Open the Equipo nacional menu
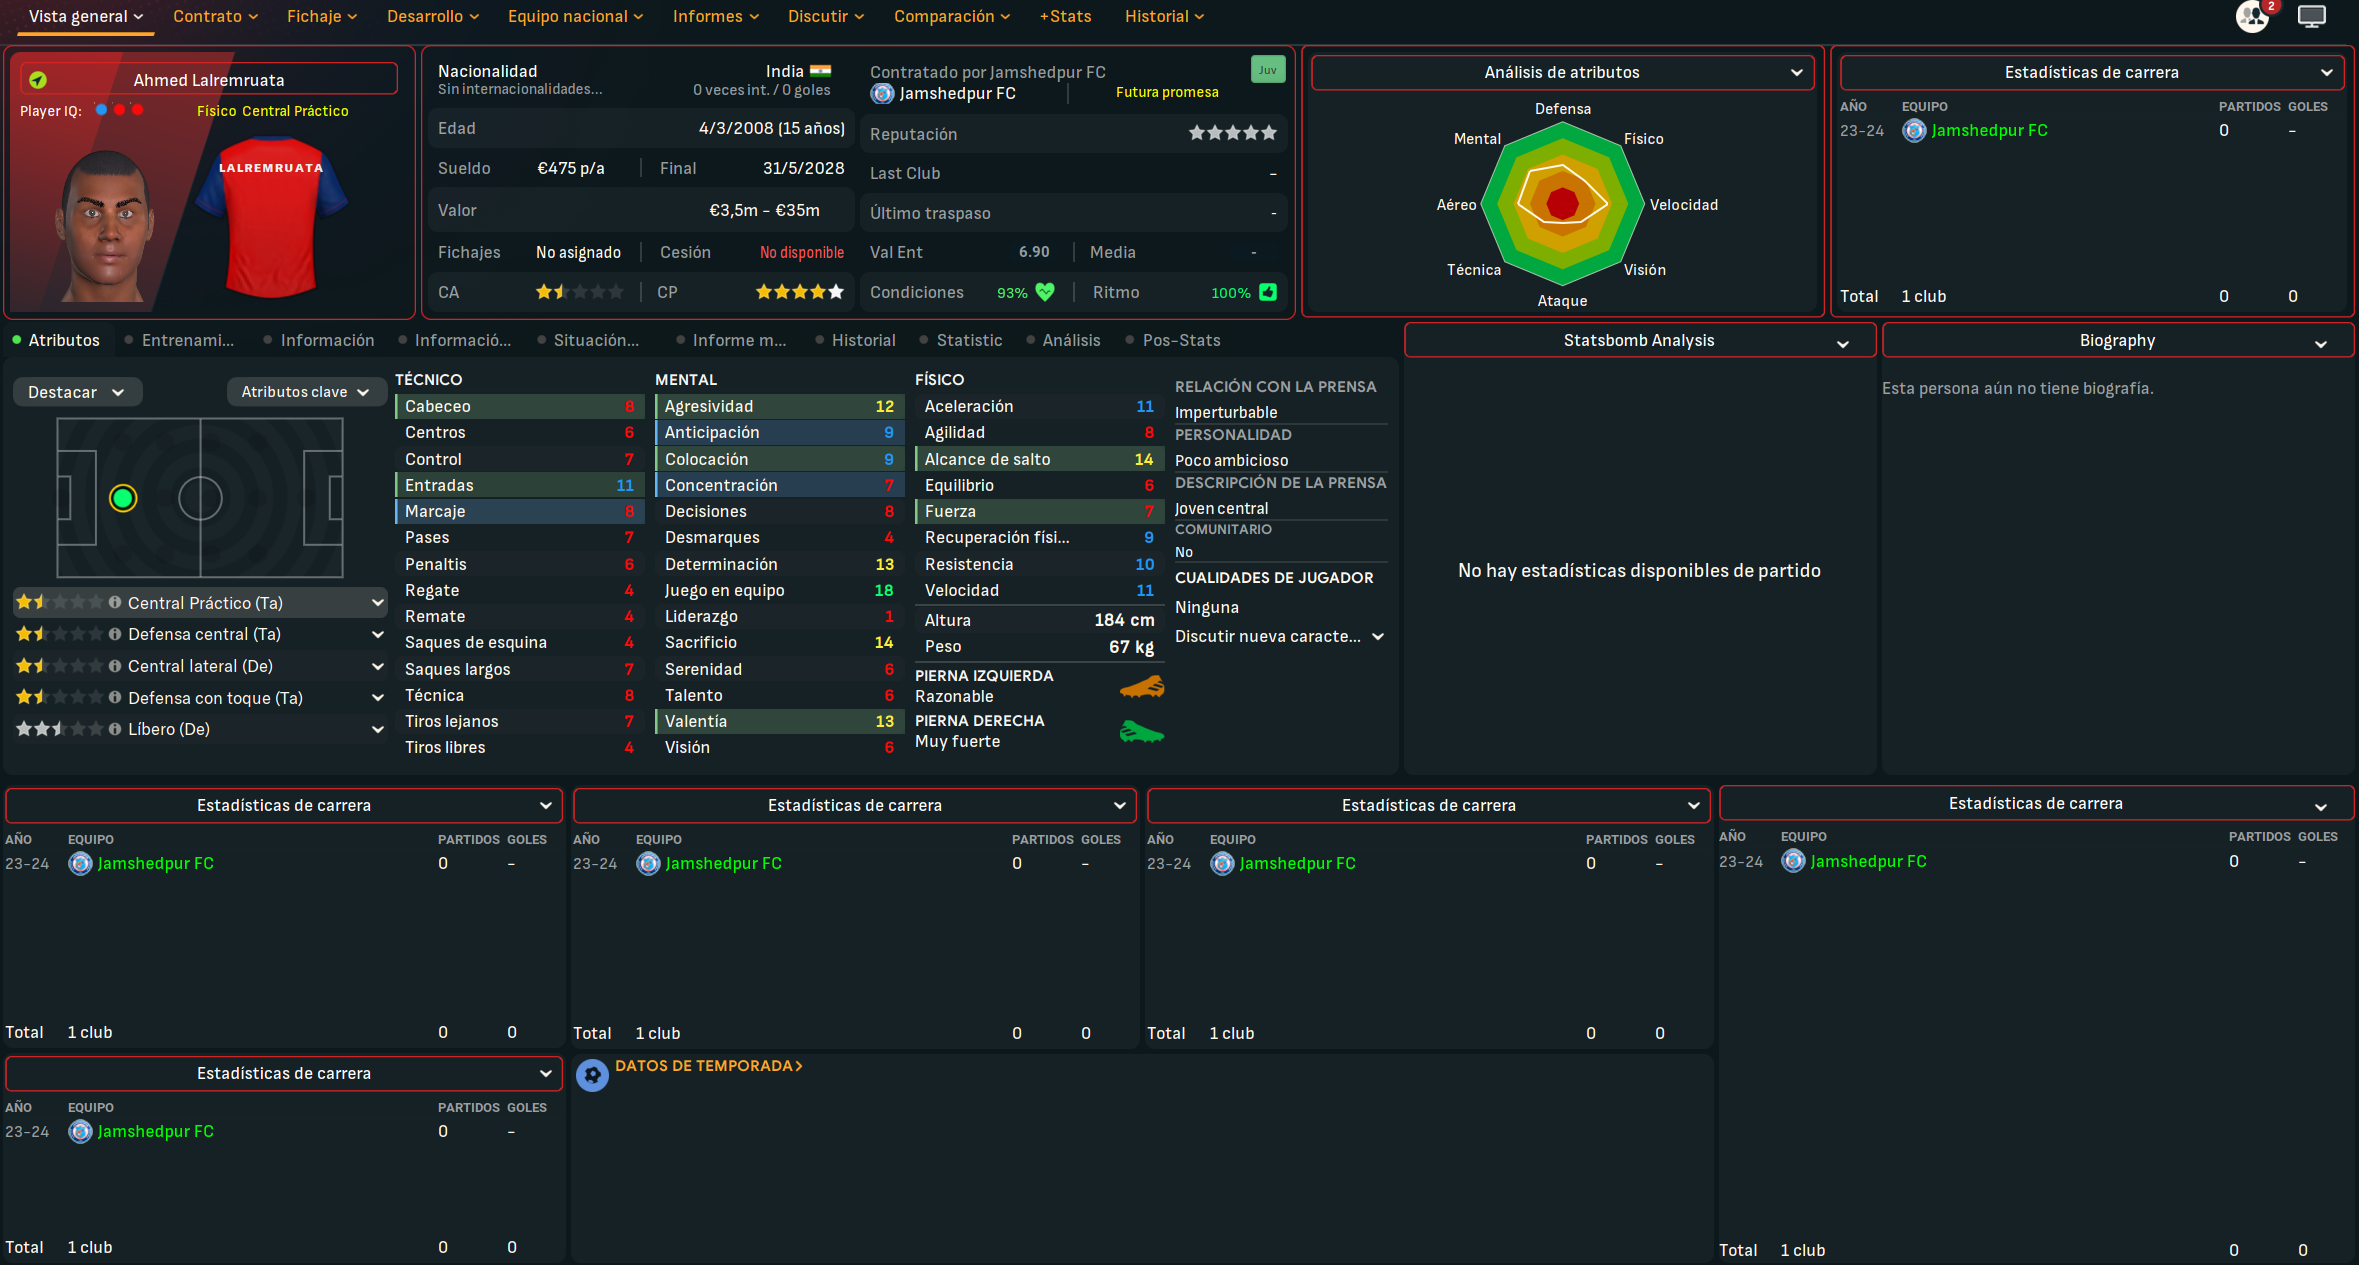Screen dimensions: 2359x1265 pyautogui.click(x=575, y=16)
